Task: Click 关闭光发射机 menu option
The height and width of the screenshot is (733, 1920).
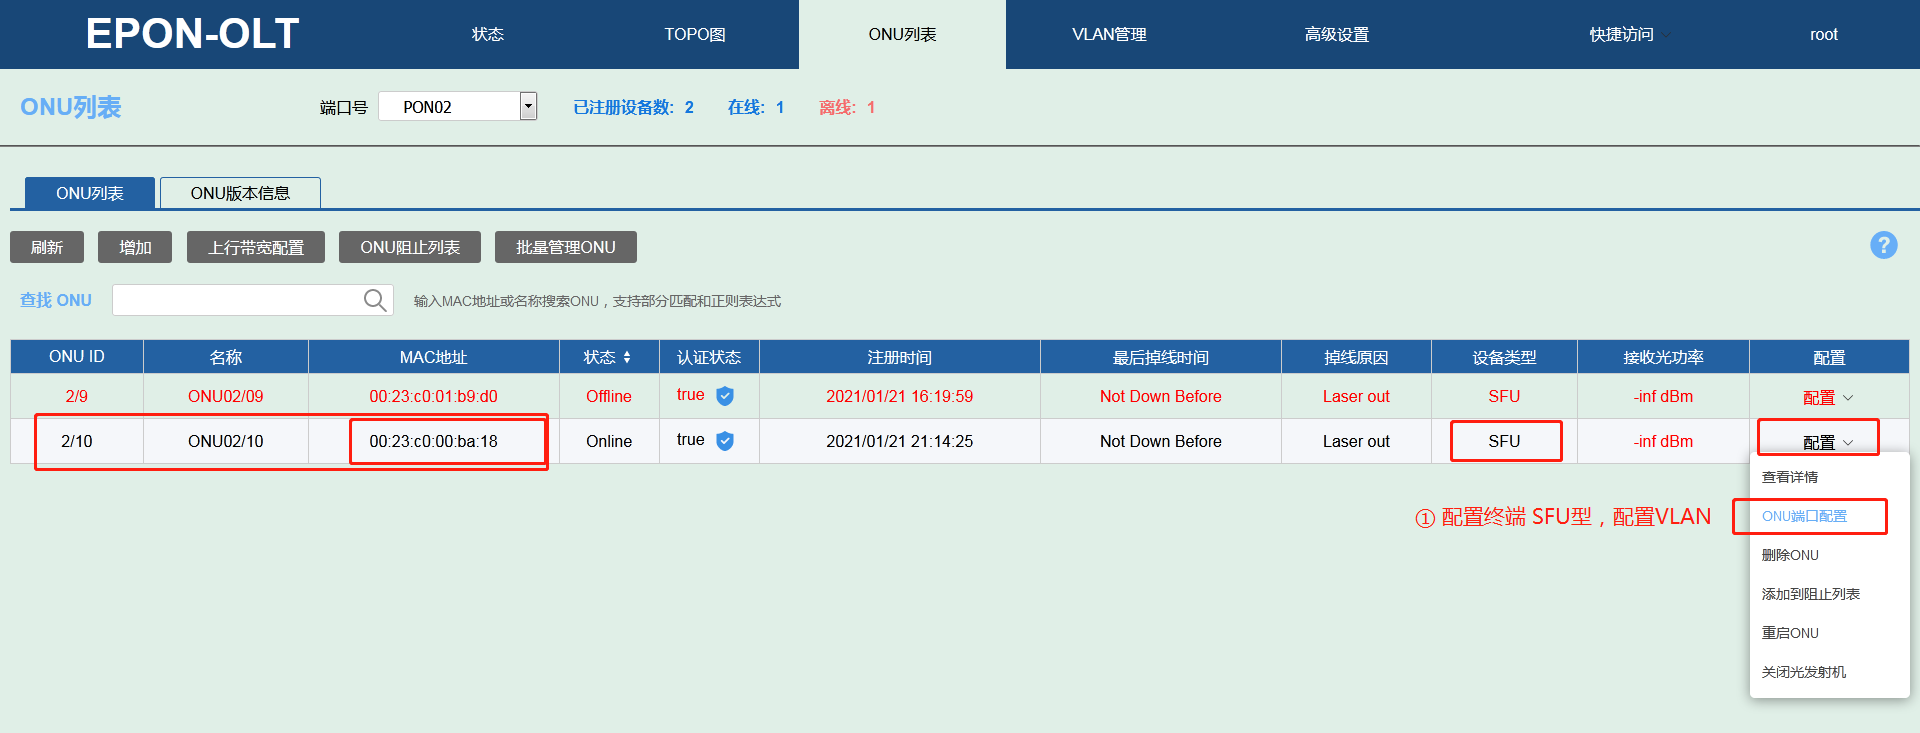Action: [x=1804, y=672]
